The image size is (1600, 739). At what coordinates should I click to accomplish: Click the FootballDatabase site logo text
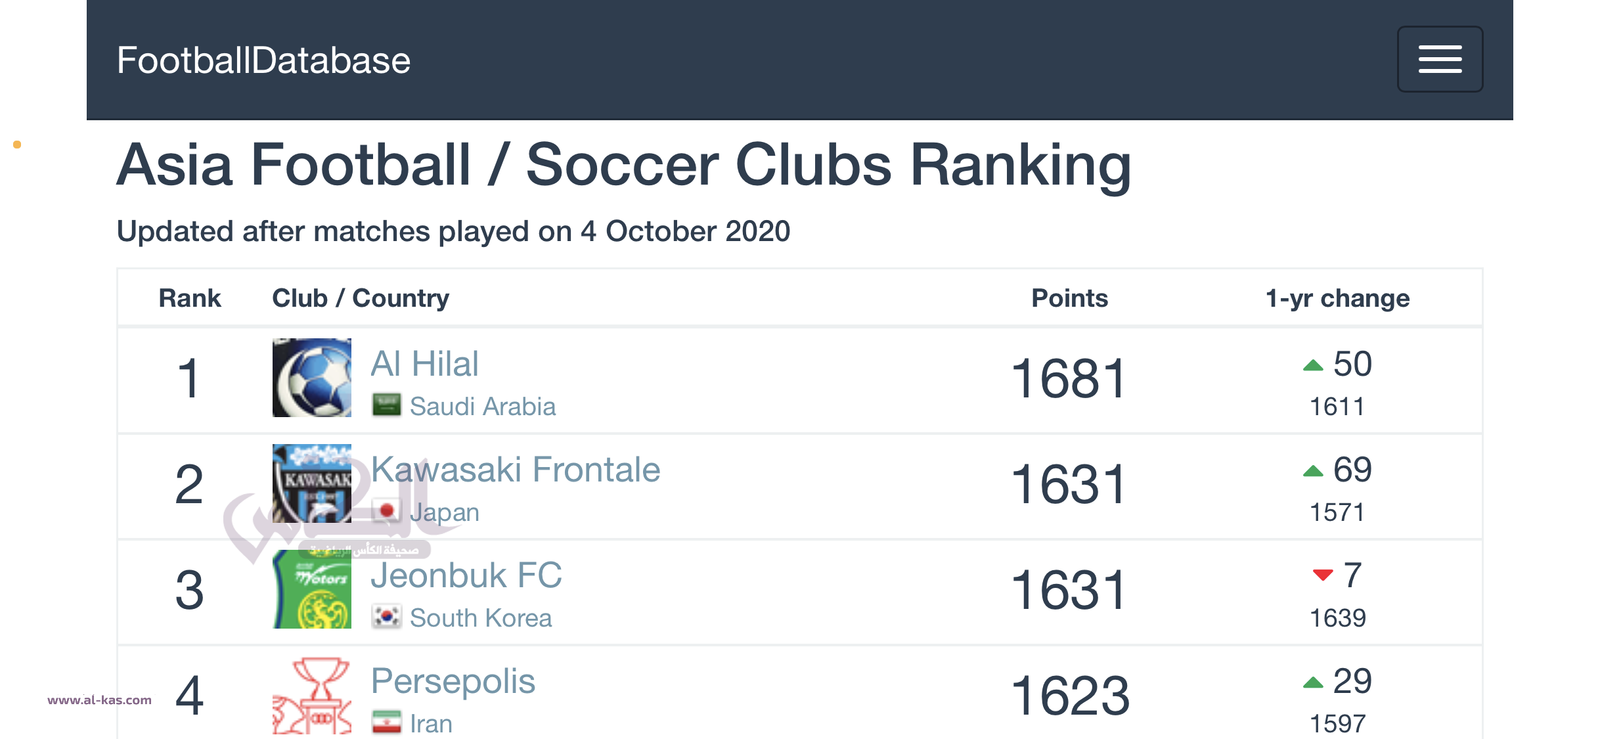pos(263,61)
